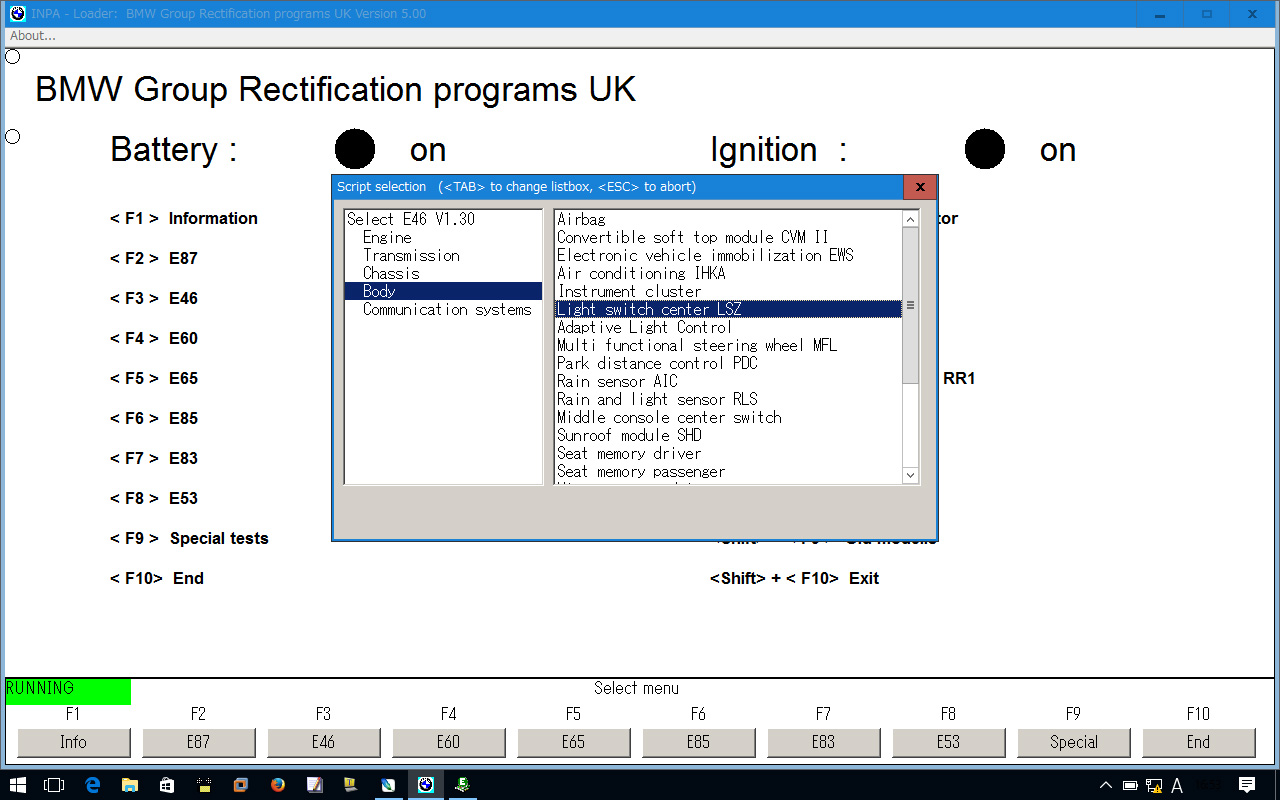Click the green RUNNING status label
This screenshot has width=1280, height=800.
tap(68, 691)
